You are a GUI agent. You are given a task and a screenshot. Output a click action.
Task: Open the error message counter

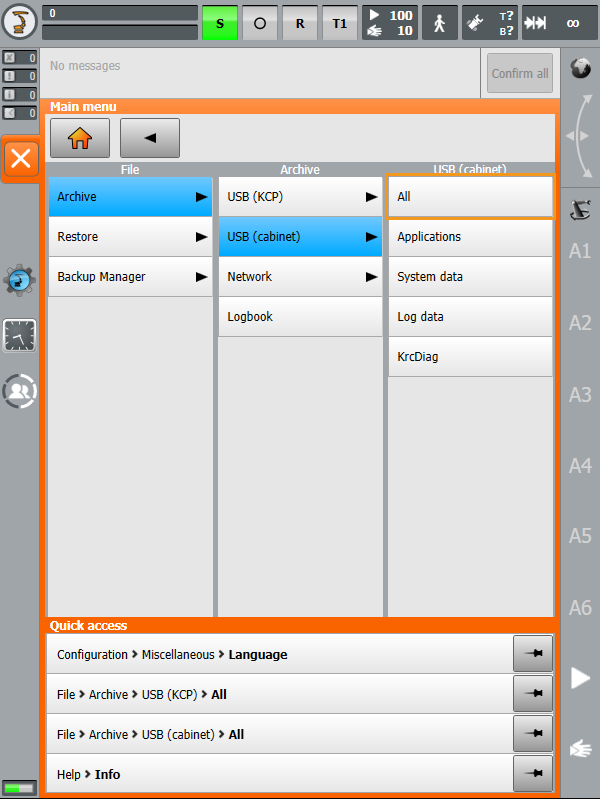pos(19,58)
